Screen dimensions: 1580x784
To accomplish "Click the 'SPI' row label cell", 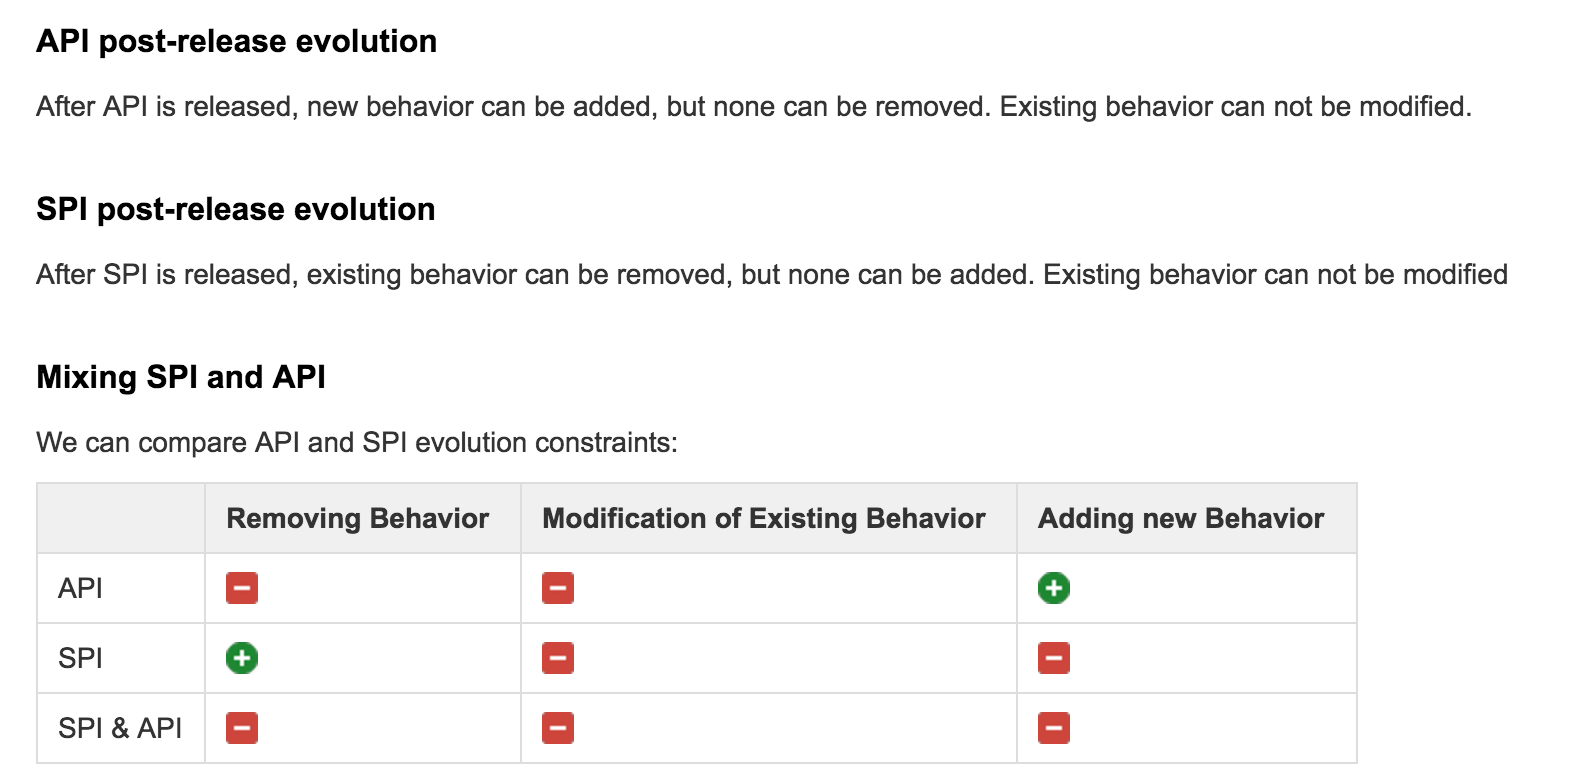I will (81, 658).
